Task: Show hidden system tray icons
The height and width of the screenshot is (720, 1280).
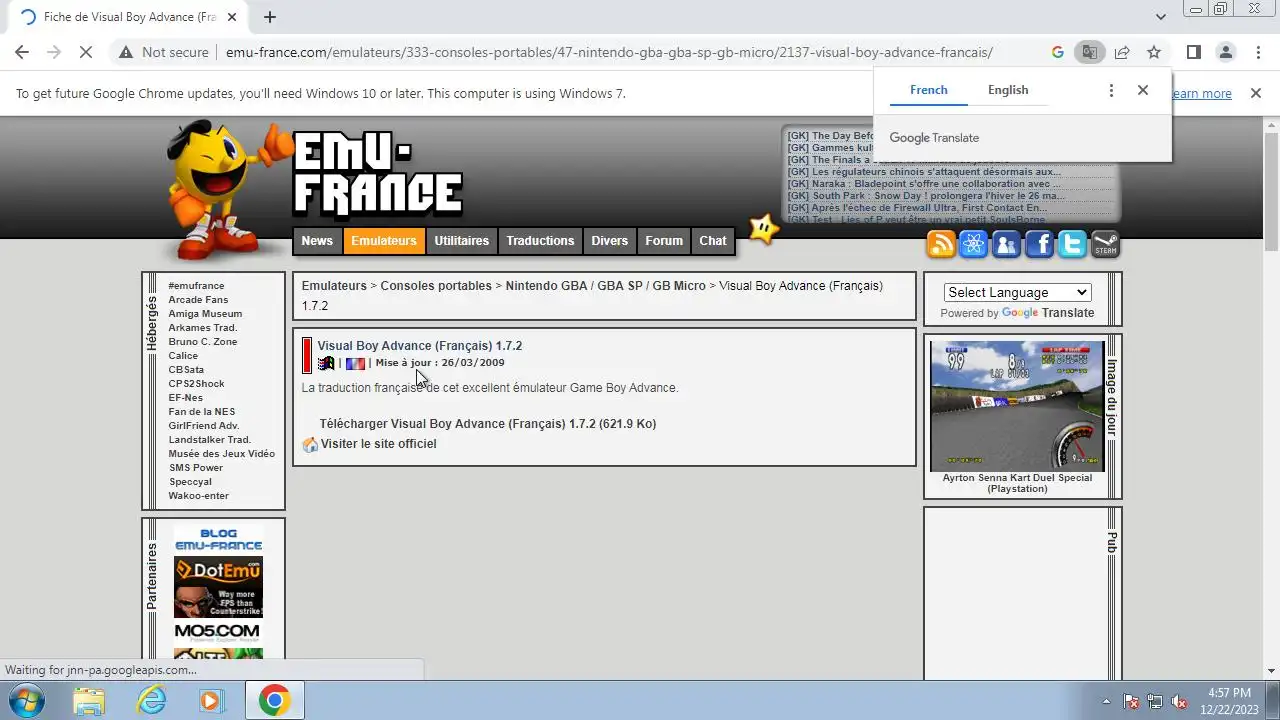Action: pyautogui.click(x=1106, y=701)
